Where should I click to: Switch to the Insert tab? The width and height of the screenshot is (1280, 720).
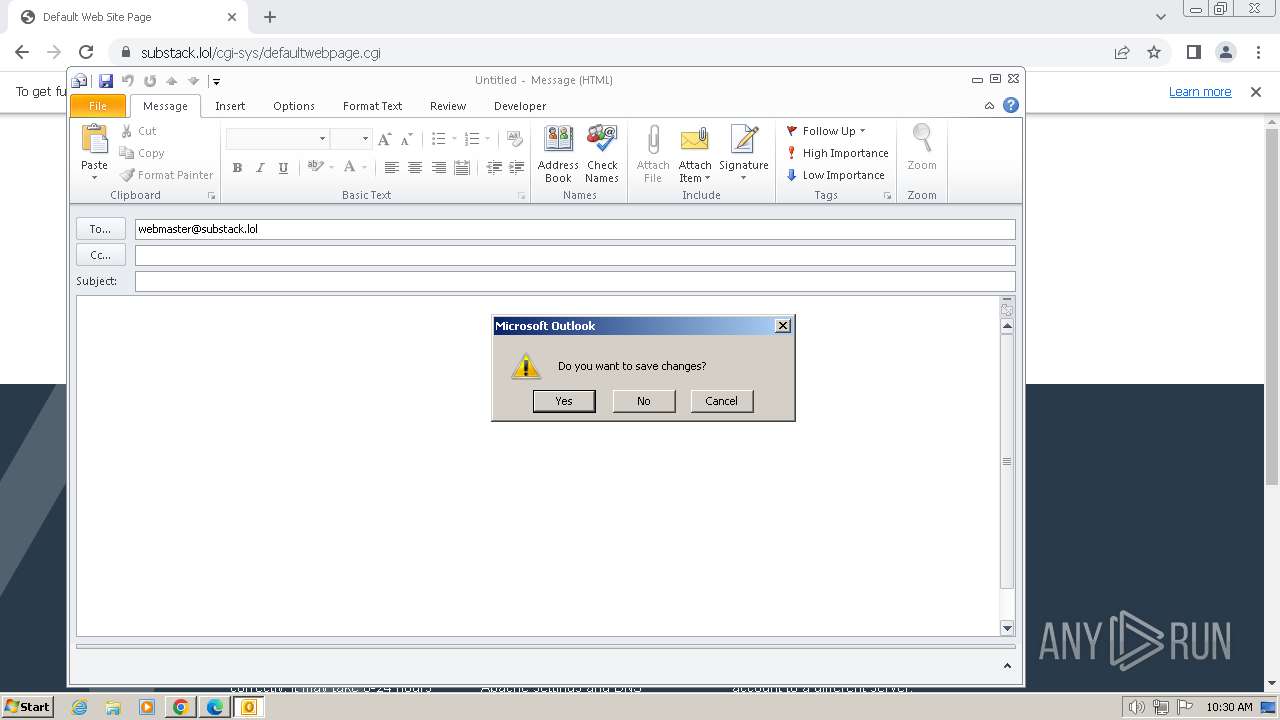click(x=230, y=106)
